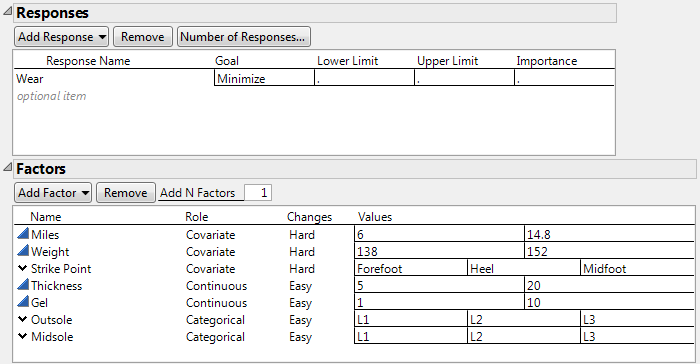
Task: Click the Miles continuous factor icon
Action: click(23, 234)
